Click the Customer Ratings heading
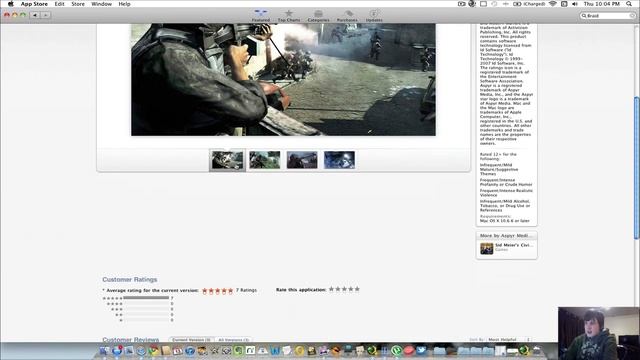Image resolution: width=640 pixels, height=360 pixels. 130,280
